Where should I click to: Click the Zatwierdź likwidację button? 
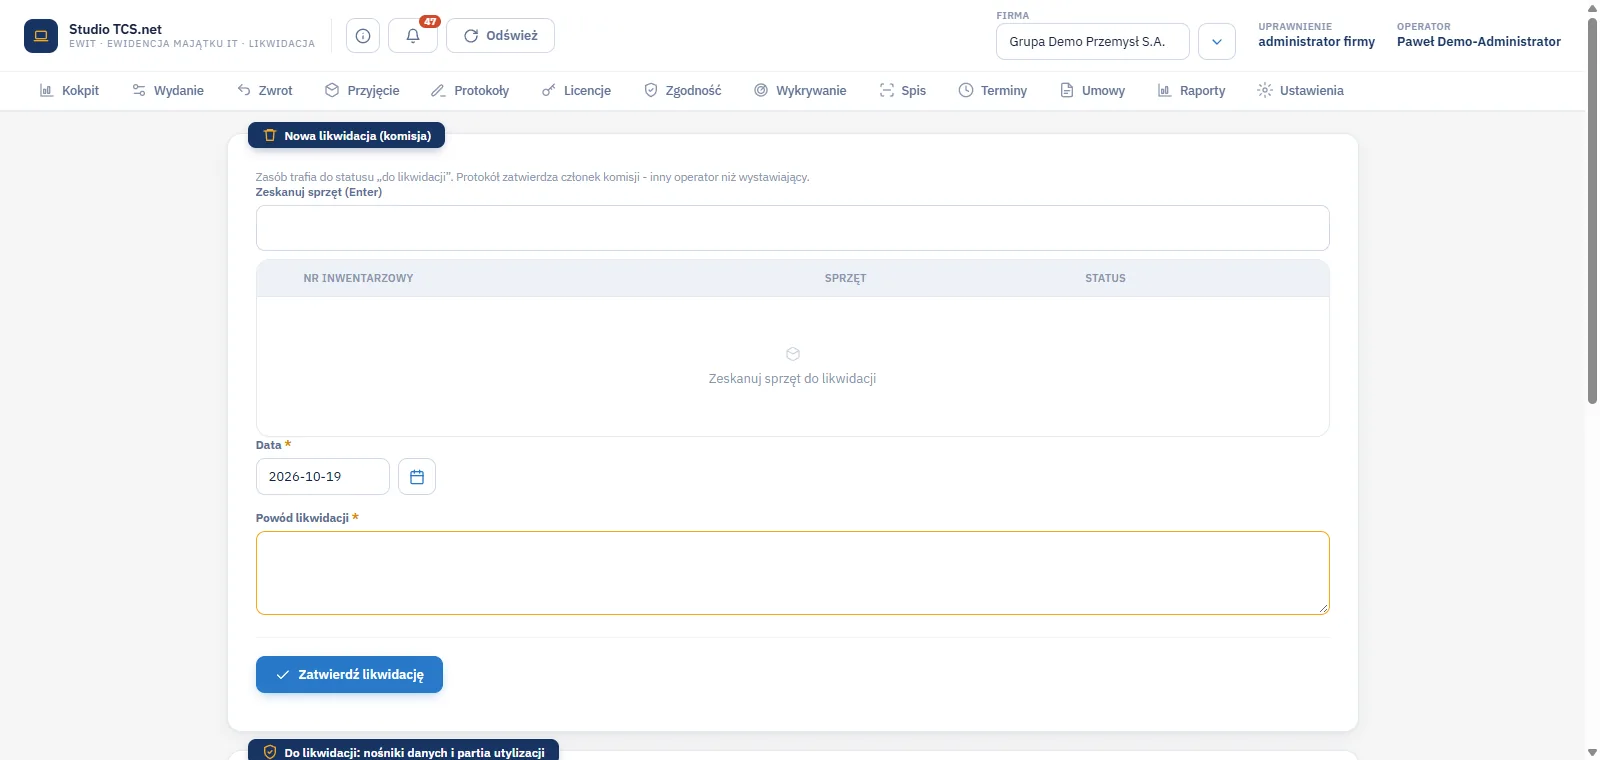(349, 675)
